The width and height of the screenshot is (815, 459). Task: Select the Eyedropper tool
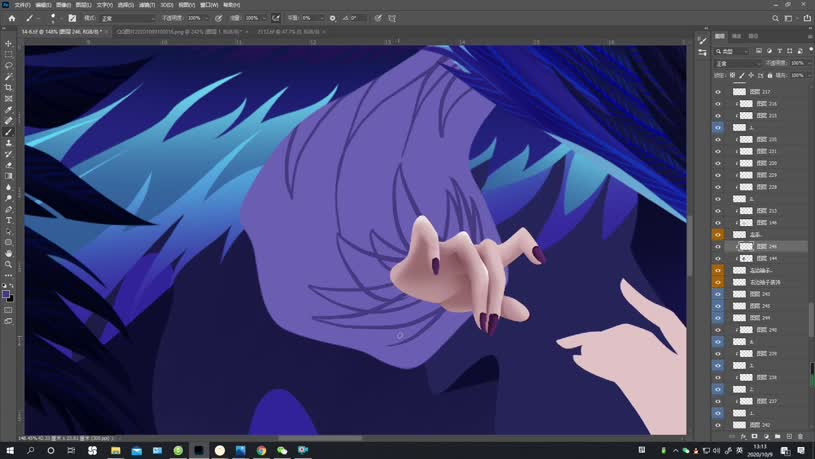point(8,110)
